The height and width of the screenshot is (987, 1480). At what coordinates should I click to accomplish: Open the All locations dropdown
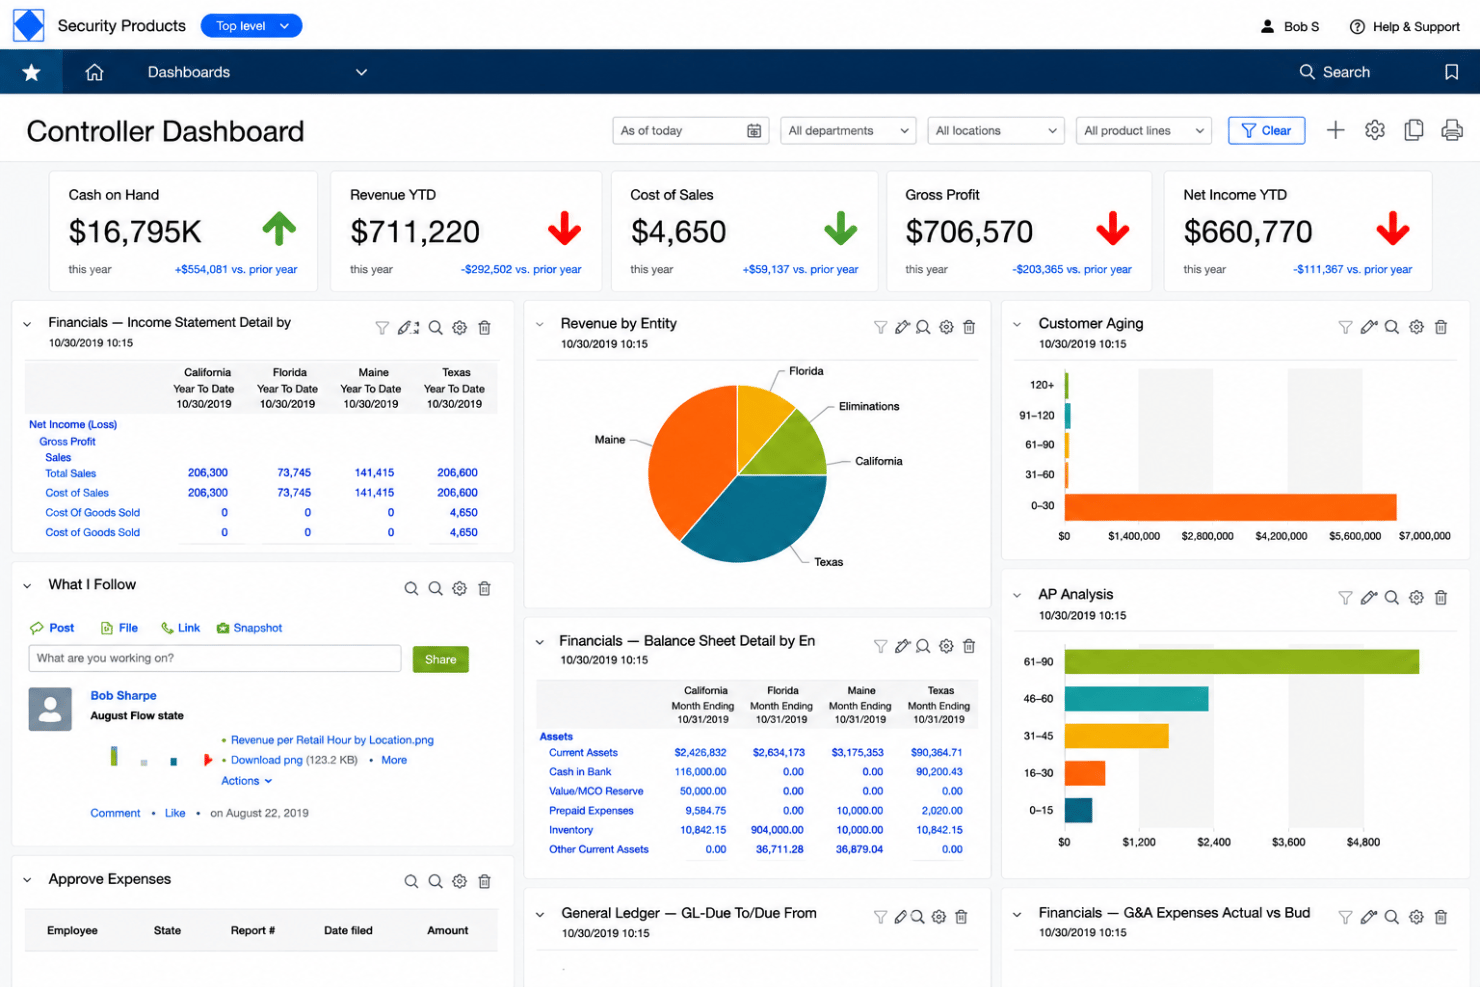point(995,131)
